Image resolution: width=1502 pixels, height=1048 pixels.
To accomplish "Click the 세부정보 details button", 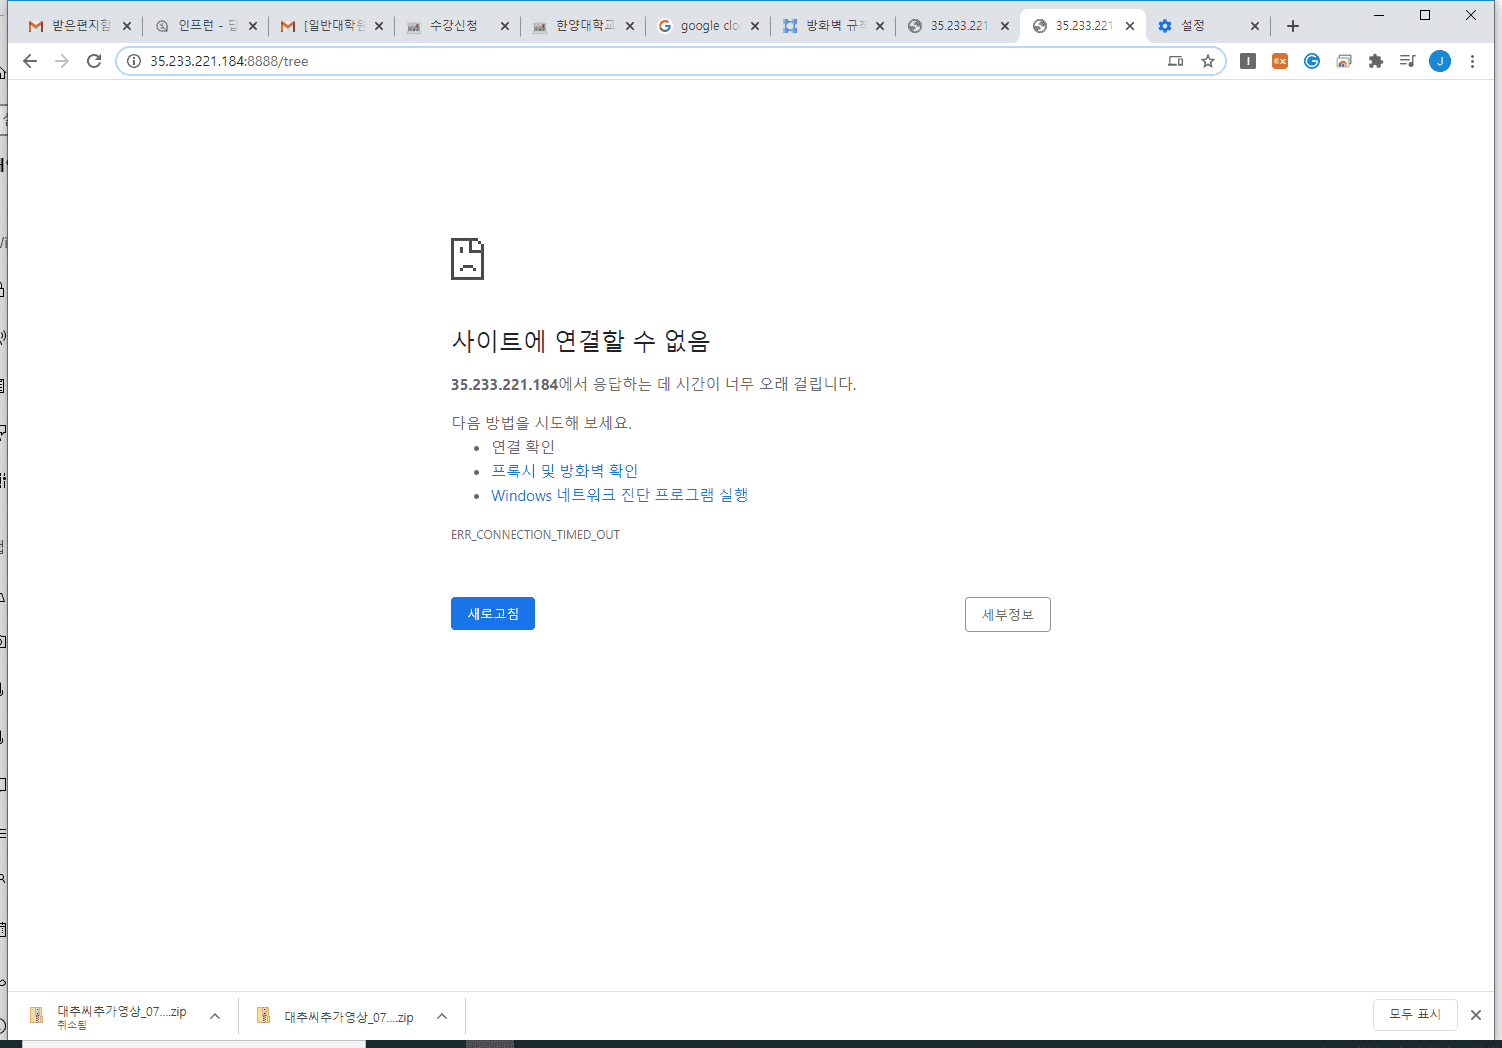I will click(x=1008, y=615).
